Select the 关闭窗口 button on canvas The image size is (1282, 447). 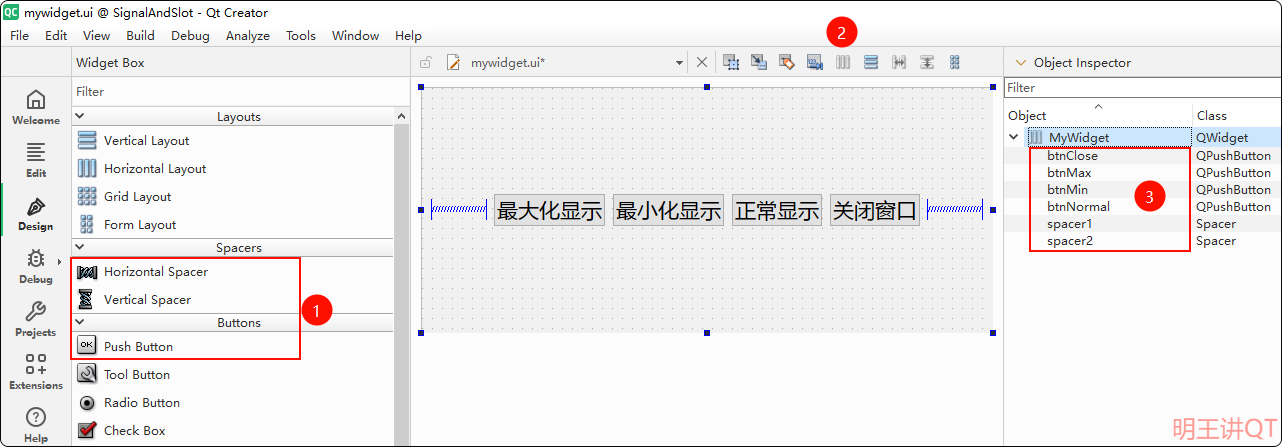875,210
